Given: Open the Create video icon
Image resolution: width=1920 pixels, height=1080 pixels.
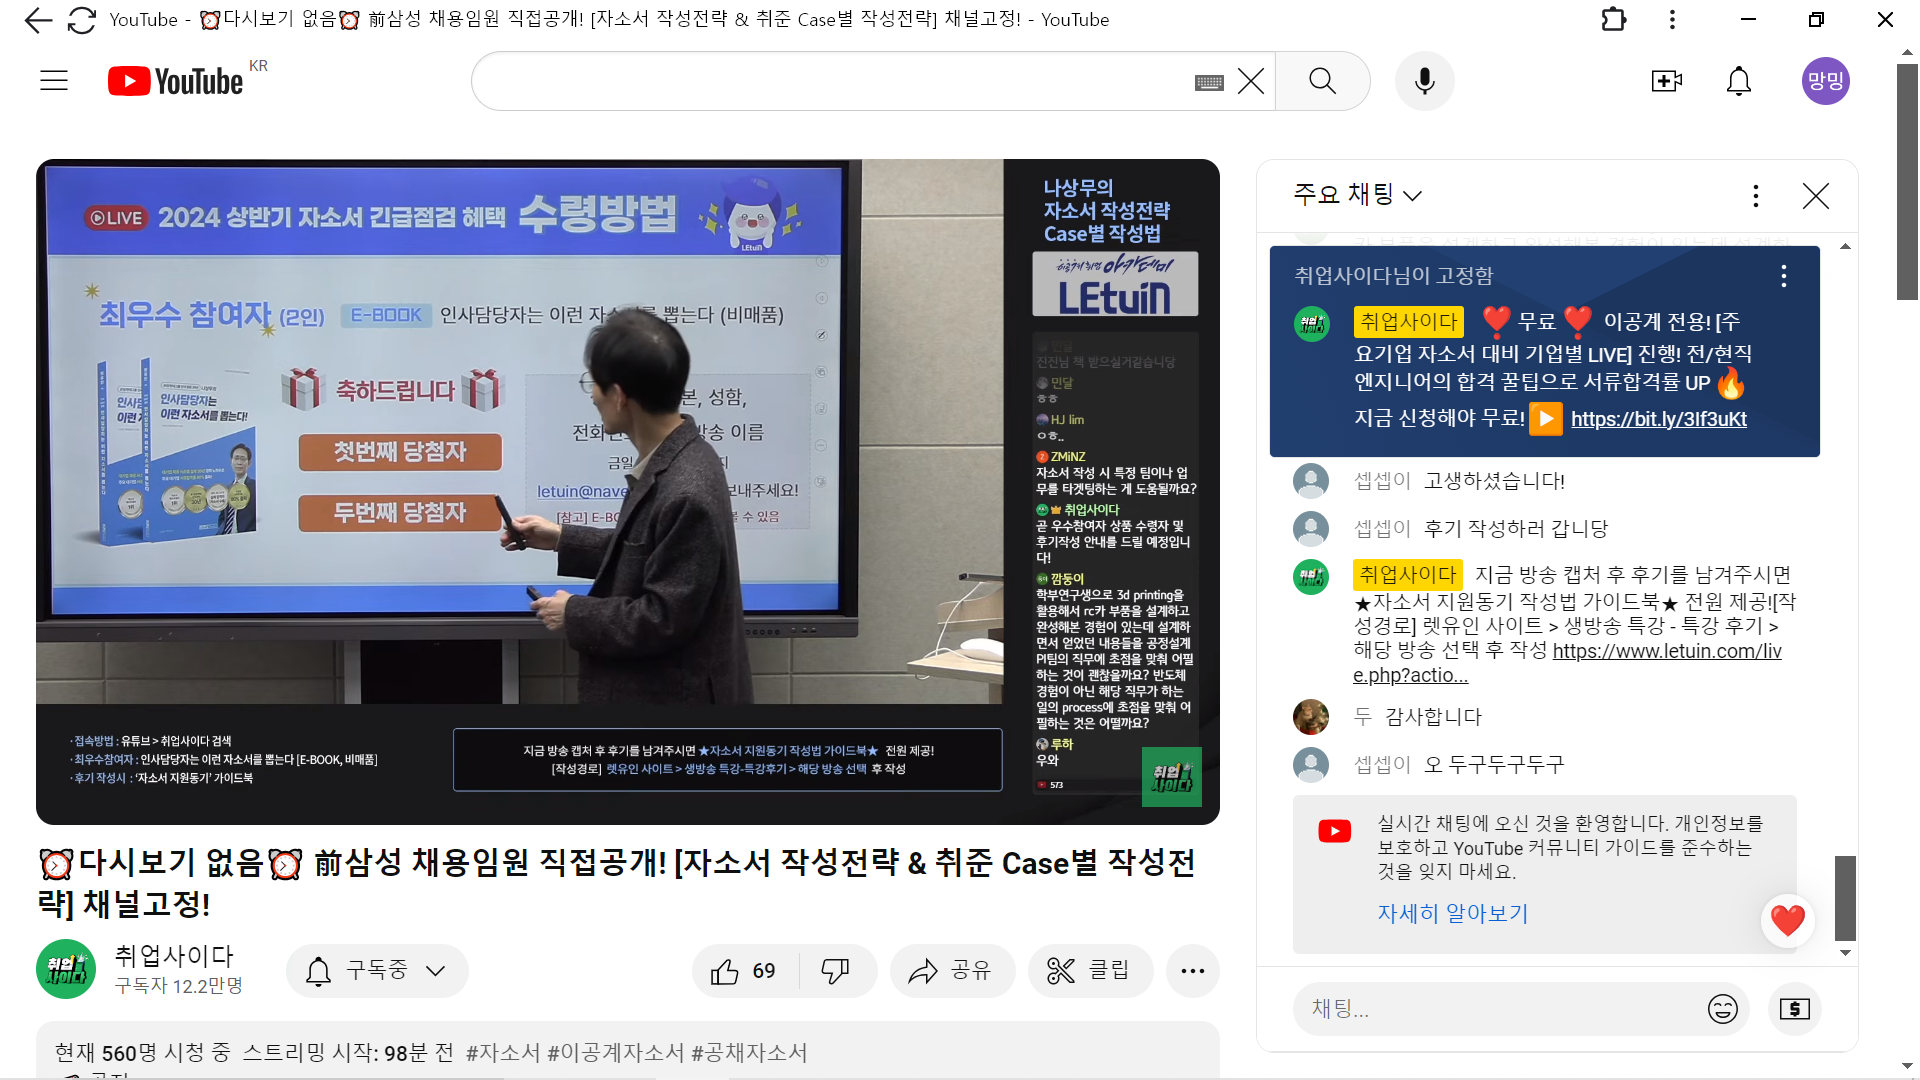Looking at the screenshot, I should tap(1667, 81).
